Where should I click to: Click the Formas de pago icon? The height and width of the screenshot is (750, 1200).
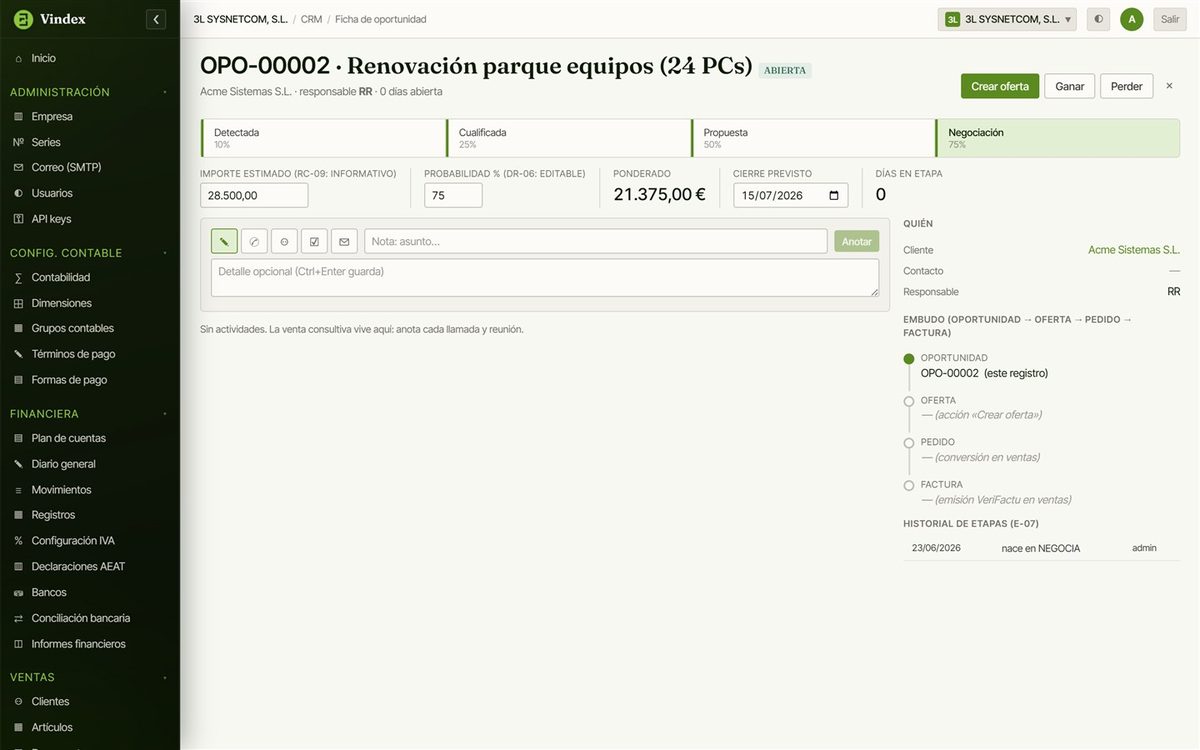pos(18,380)
